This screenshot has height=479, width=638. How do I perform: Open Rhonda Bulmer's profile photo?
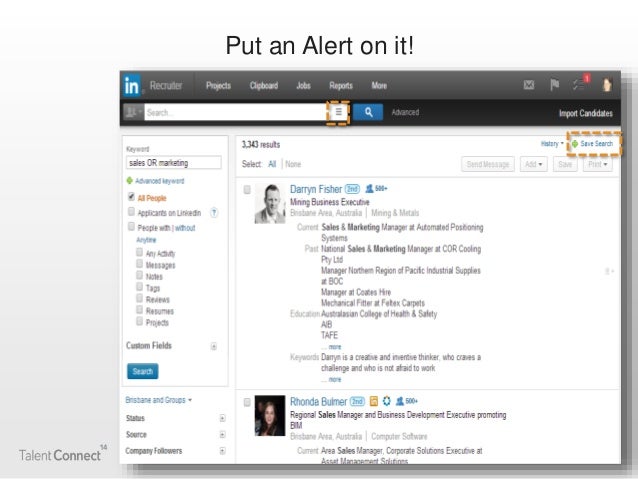coord(270,416)
